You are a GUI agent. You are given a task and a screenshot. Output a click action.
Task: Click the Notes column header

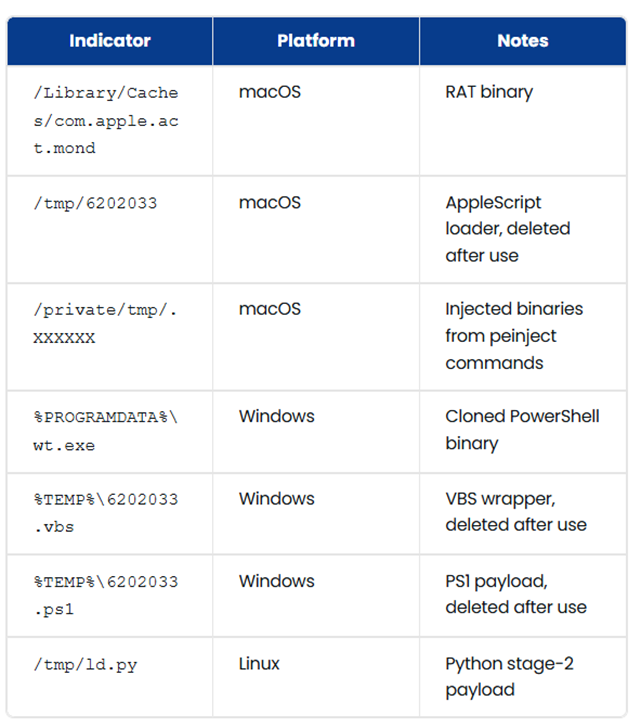pos(522,41)
